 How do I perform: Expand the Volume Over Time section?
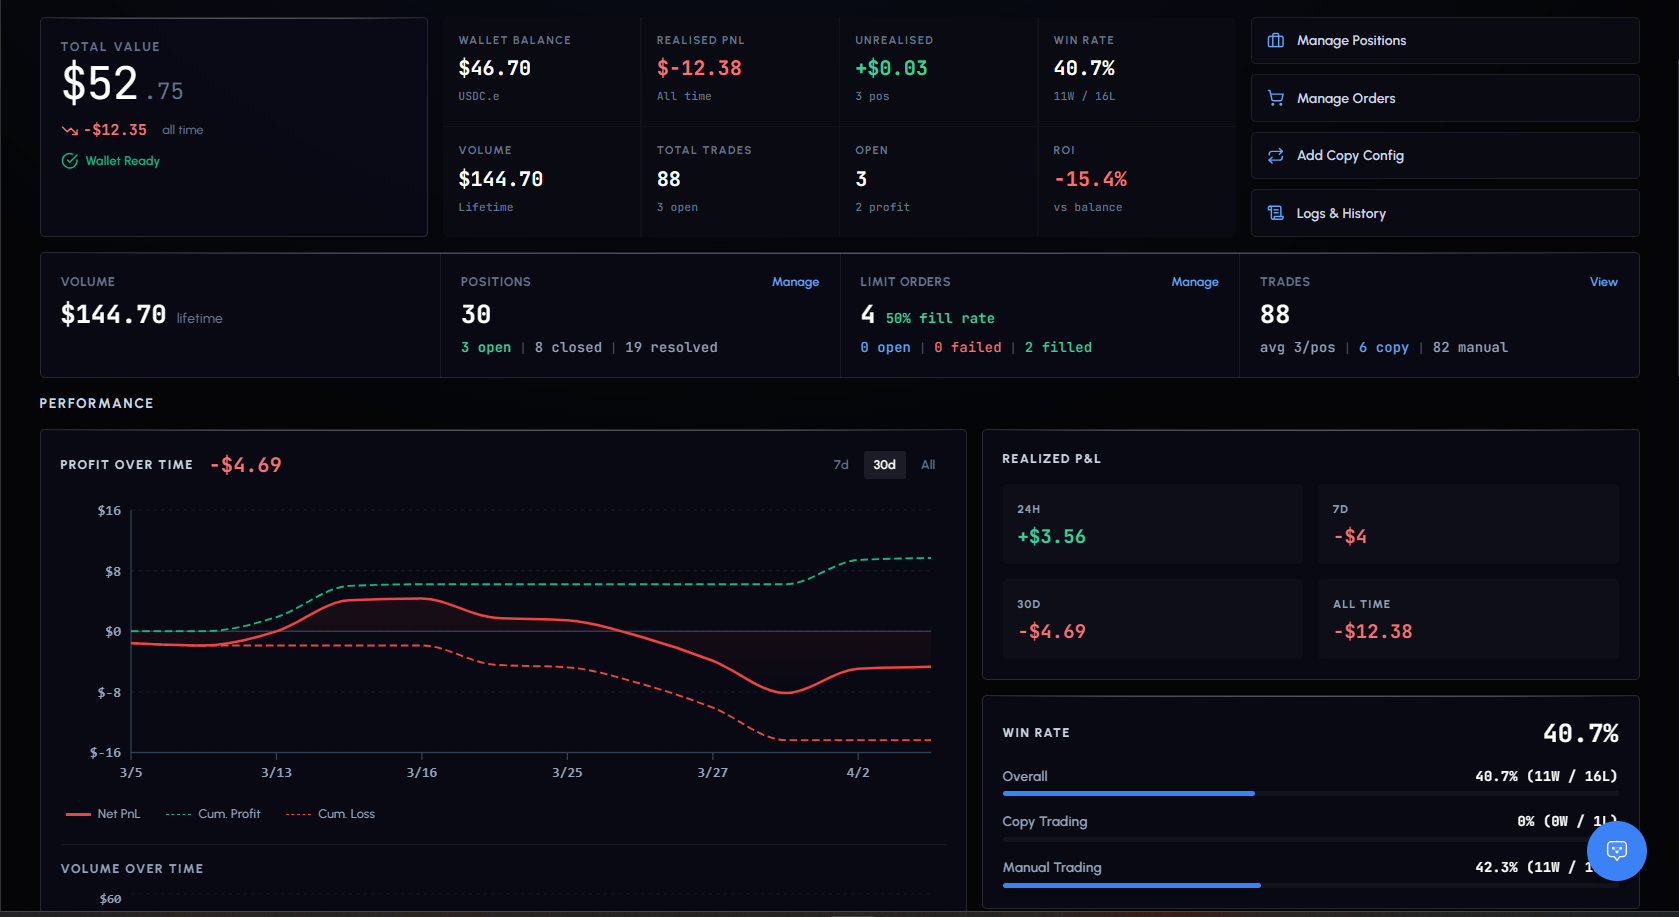(132, 868)
